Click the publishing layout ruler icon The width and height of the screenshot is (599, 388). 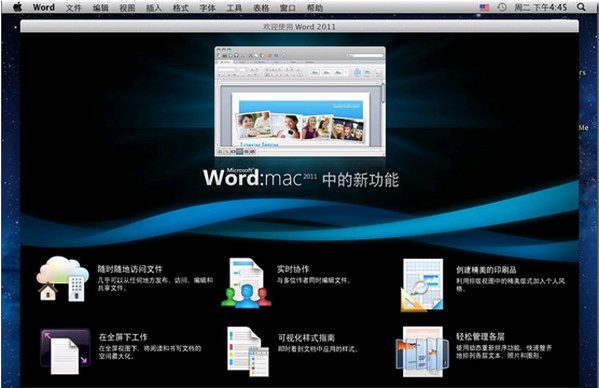422,285
